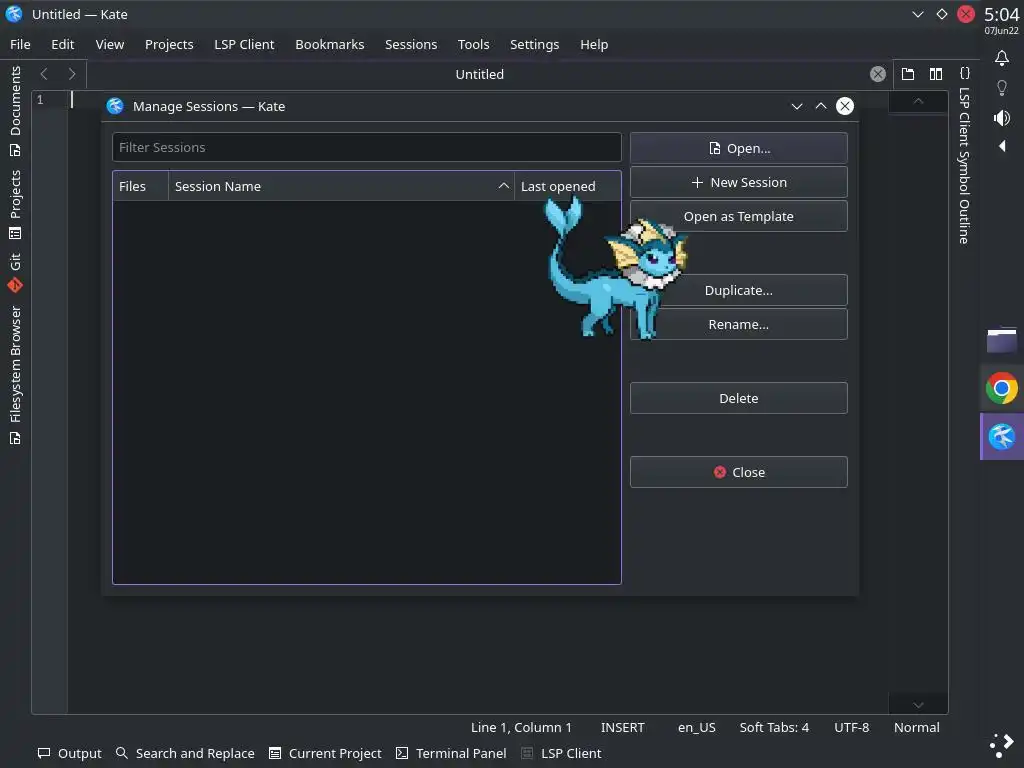This screenshot has height=768, width=1024.
Task: Open the Soft Tabs: 4 indentation selector
Action: point(774,727)
